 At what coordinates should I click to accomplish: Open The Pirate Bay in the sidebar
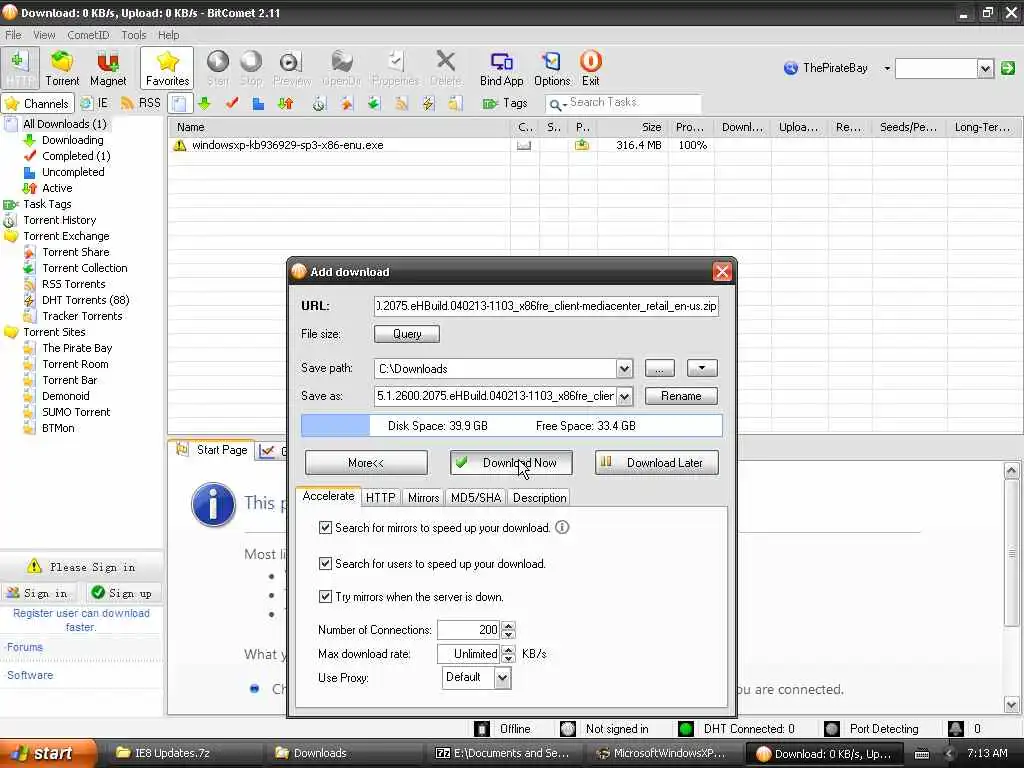[x=77, y=348]
